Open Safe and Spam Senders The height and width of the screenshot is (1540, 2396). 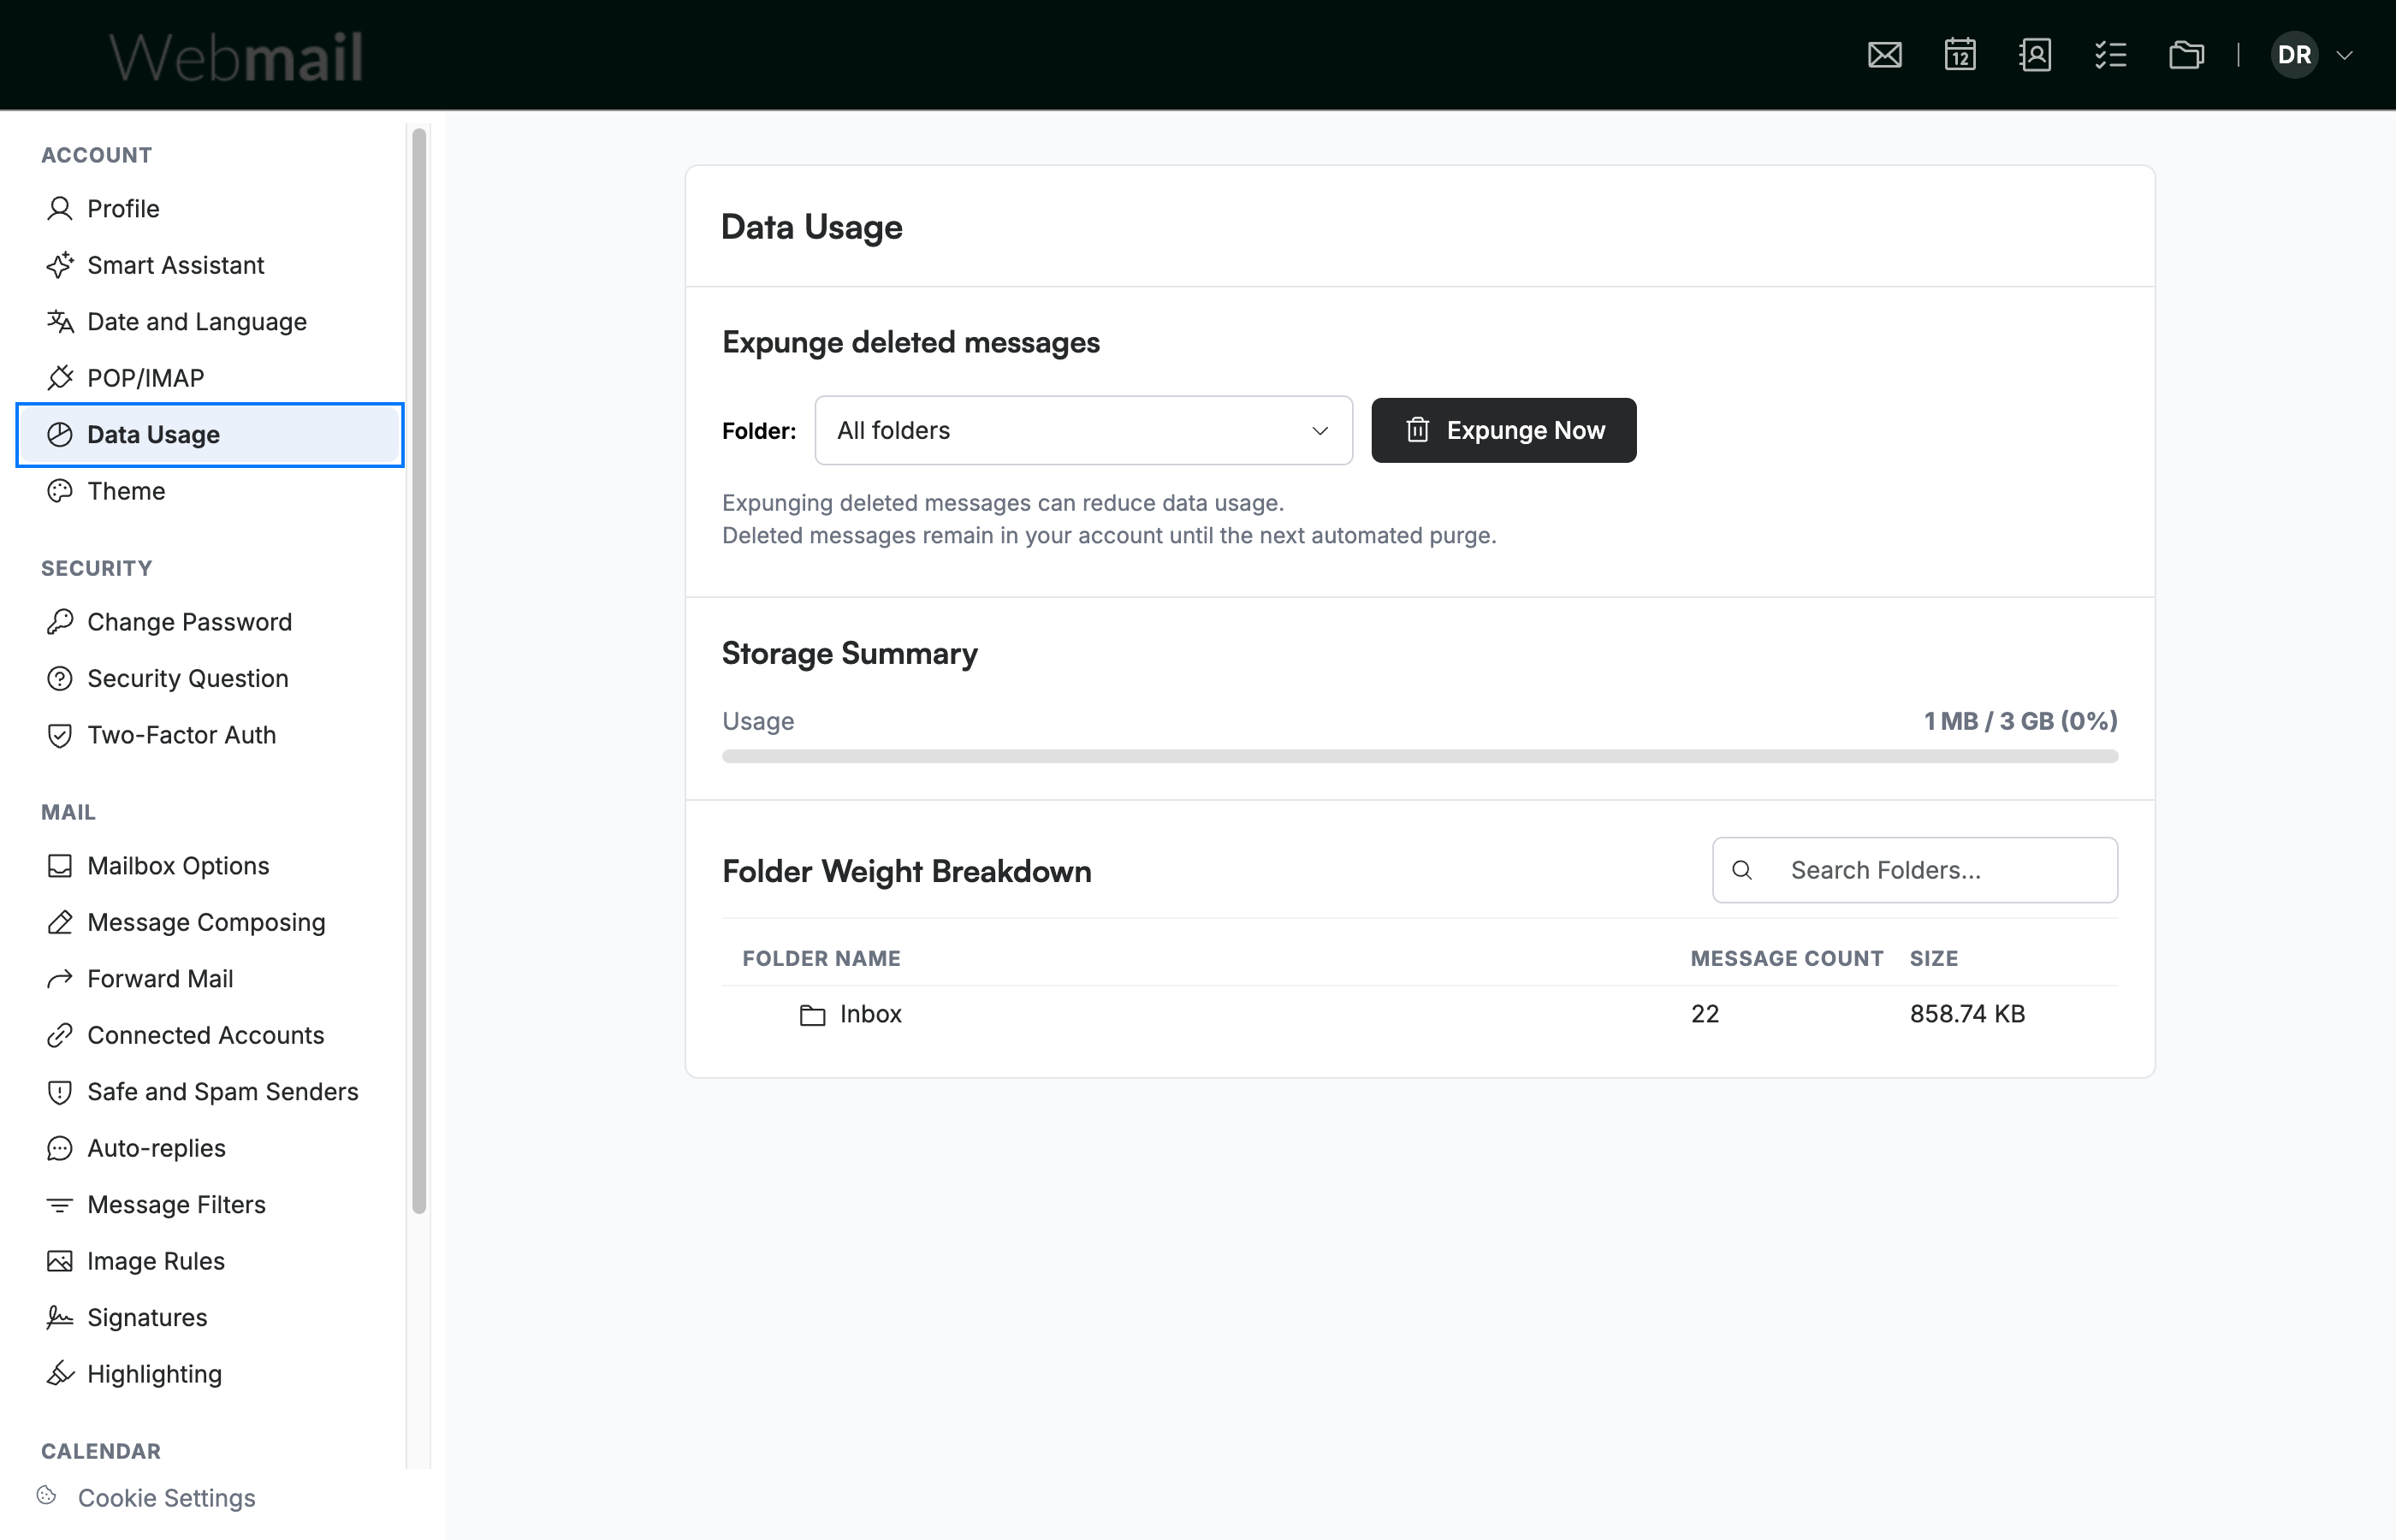pos(210,1091)
